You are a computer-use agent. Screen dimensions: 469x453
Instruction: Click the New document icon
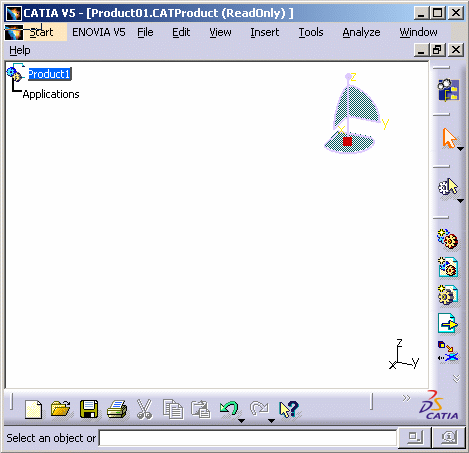[33, 410]
